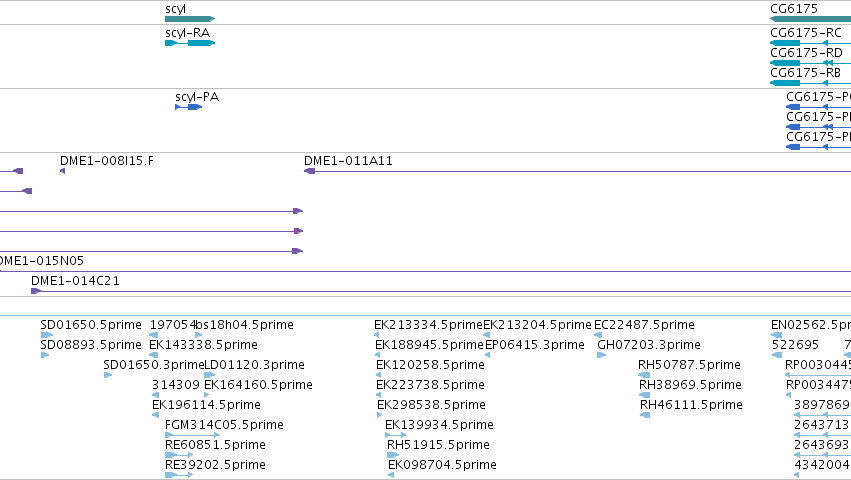851x480 pixels.
Task: Click the RH46111.5prime EST label
Action: (691, 405)
